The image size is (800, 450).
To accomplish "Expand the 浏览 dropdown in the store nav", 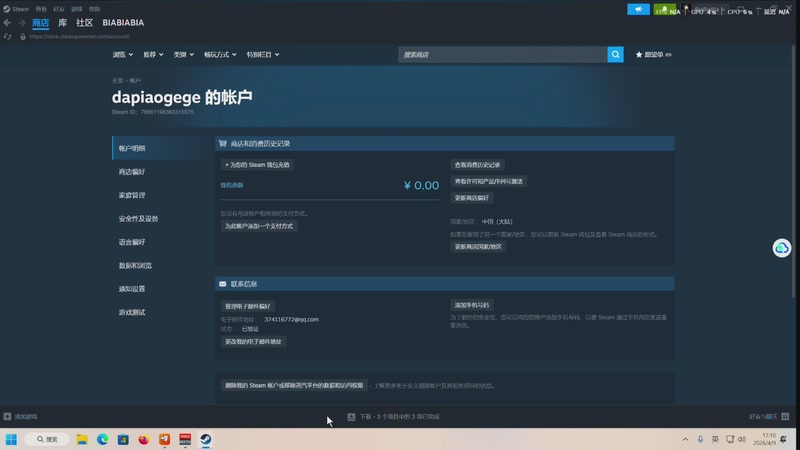I will [x=122, y=55].
